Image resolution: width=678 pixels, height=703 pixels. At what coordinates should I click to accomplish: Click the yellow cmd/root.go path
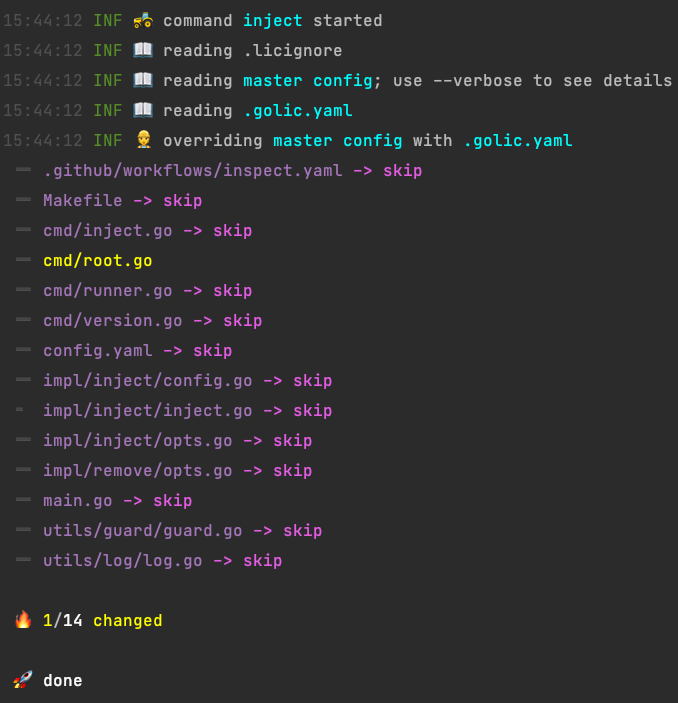(98, 261)
